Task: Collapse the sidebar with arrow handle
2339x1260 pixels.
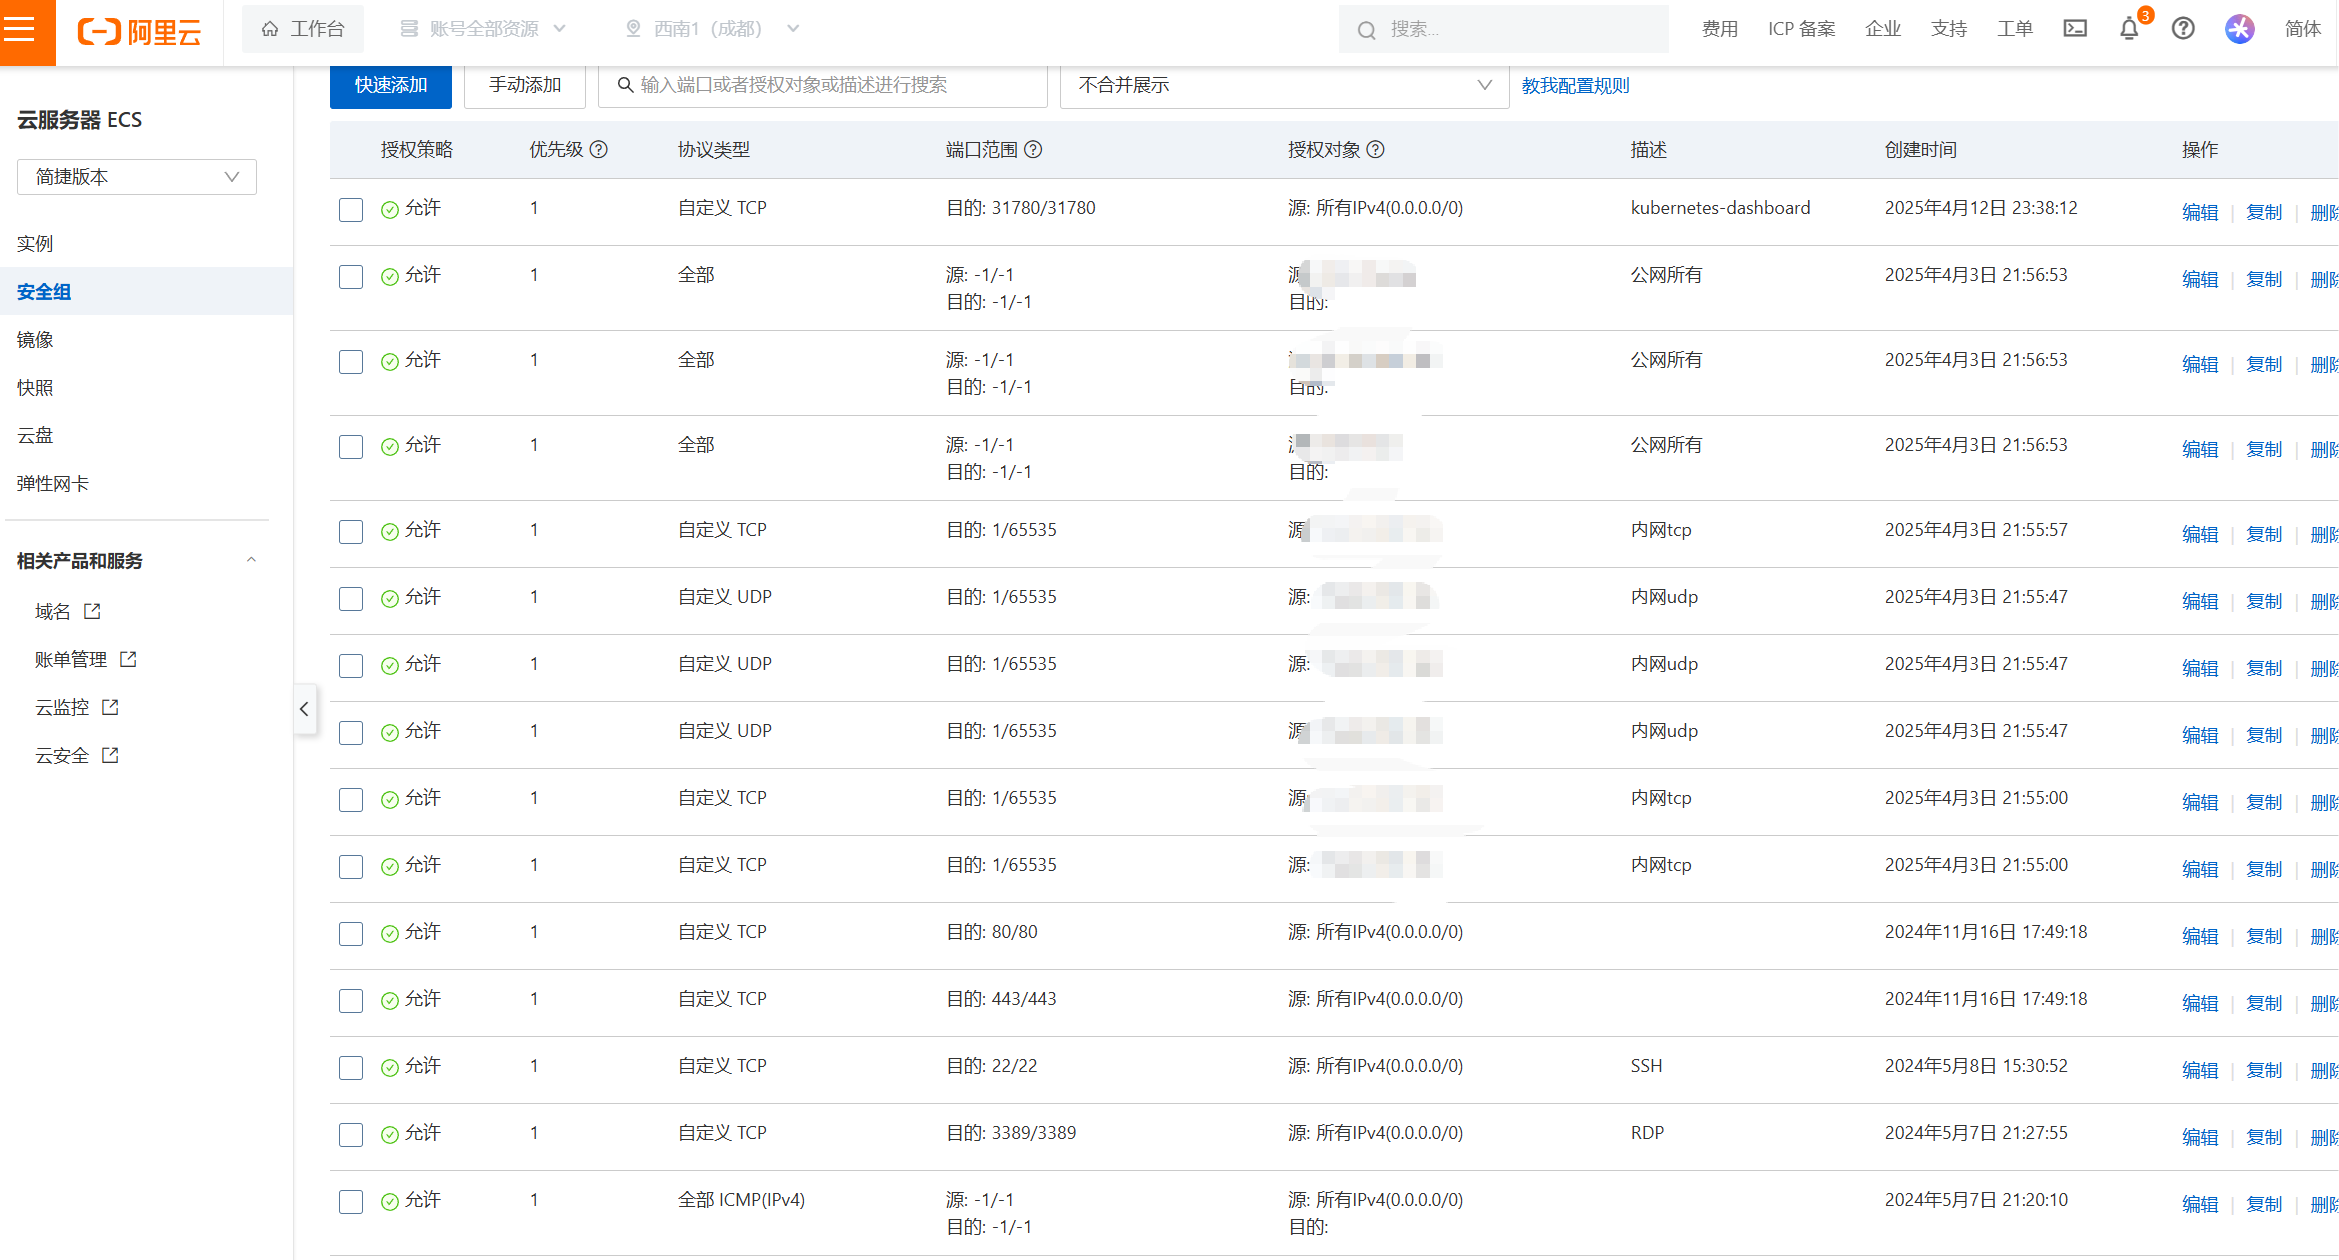Action: (304, 709)
